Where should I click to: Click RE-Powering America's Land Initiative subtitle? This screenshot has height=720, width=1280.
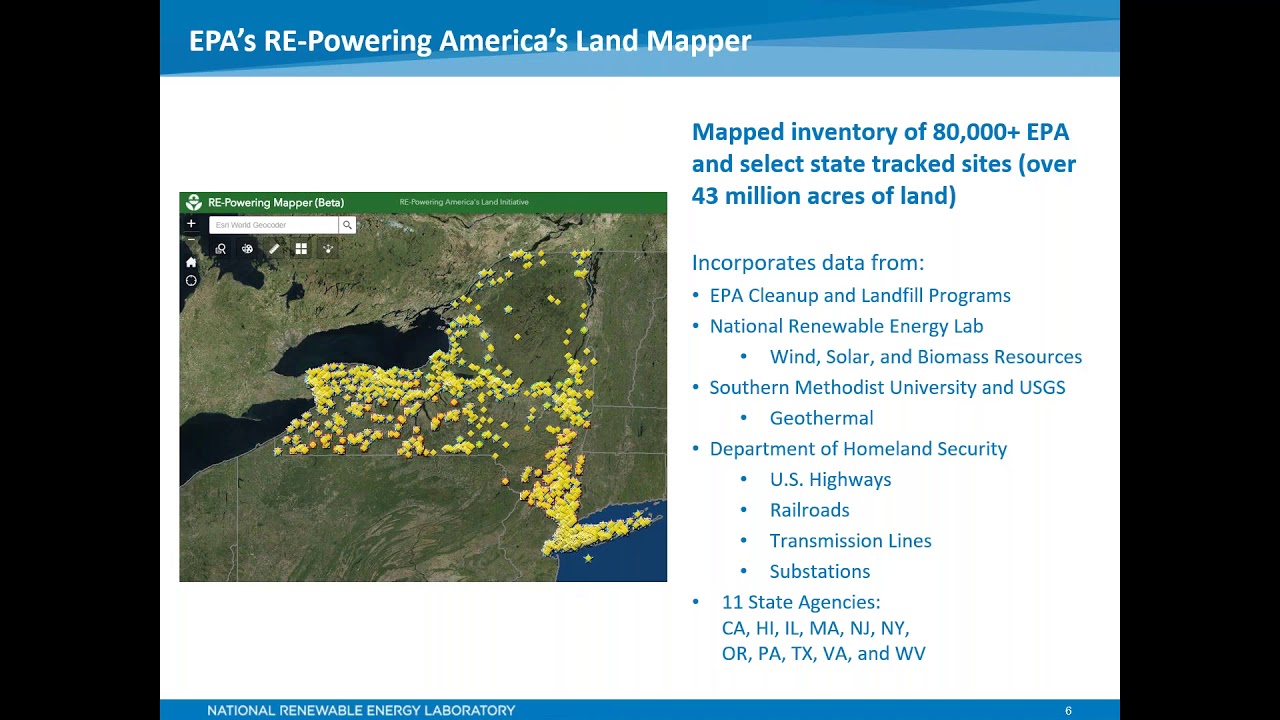(x=464, y=202)
